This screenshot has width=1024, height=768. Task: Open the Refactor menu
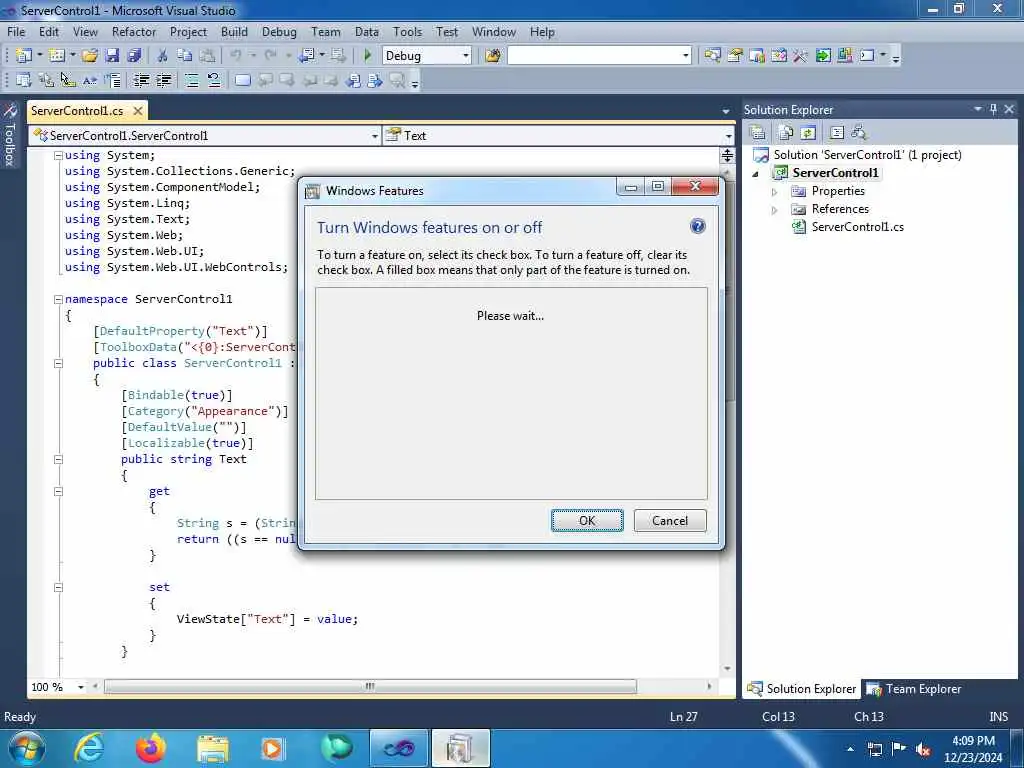[x=134, y=31]
